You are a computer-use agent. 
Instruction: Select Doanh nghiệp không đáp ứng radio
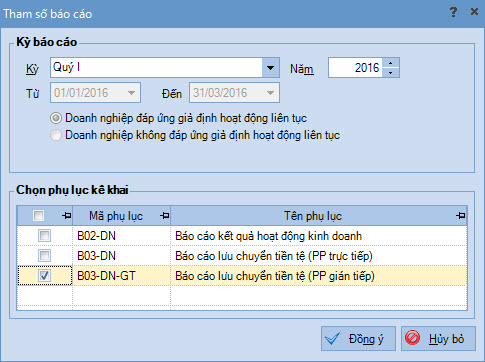pyautogui.click(x=56, y=135)
